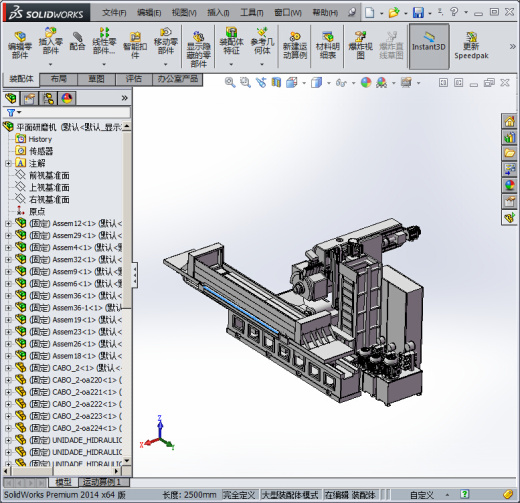Open the filter dropdown arrow in feature tree
The image size is (520, 503).
pos(19,112)
